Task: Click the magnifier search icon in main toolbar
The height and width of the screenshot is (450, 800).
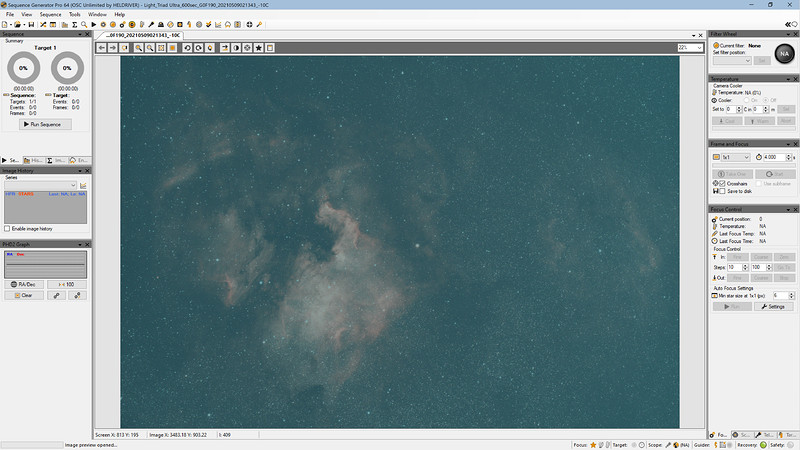Action: tap(84, 24)
